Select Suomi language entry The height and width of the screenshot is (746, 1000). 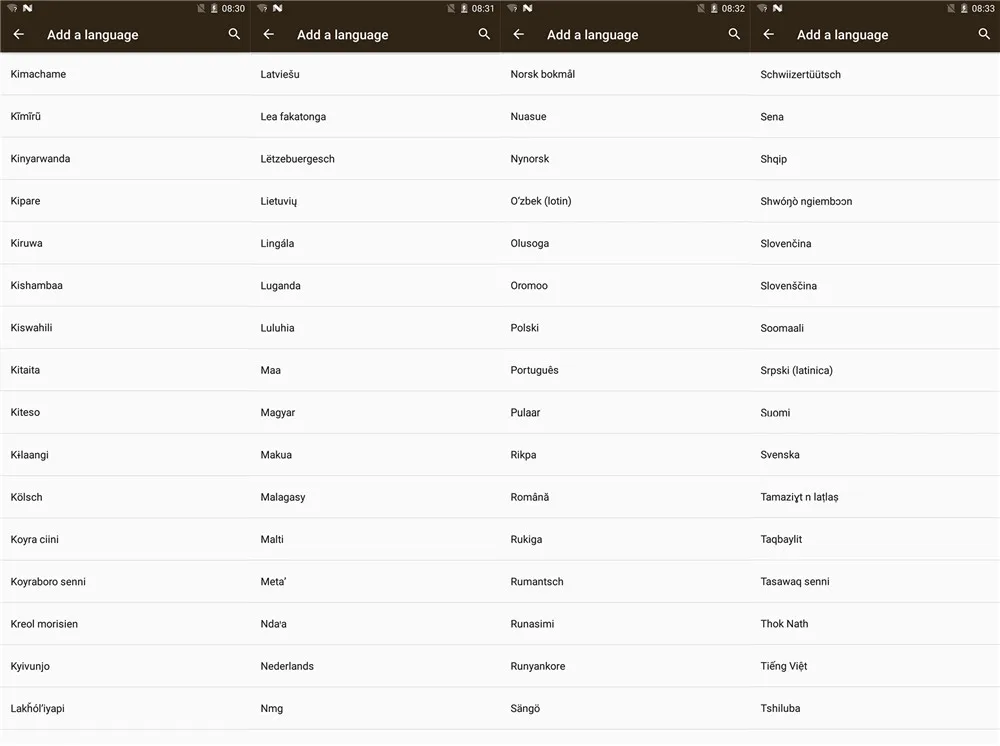875,413
